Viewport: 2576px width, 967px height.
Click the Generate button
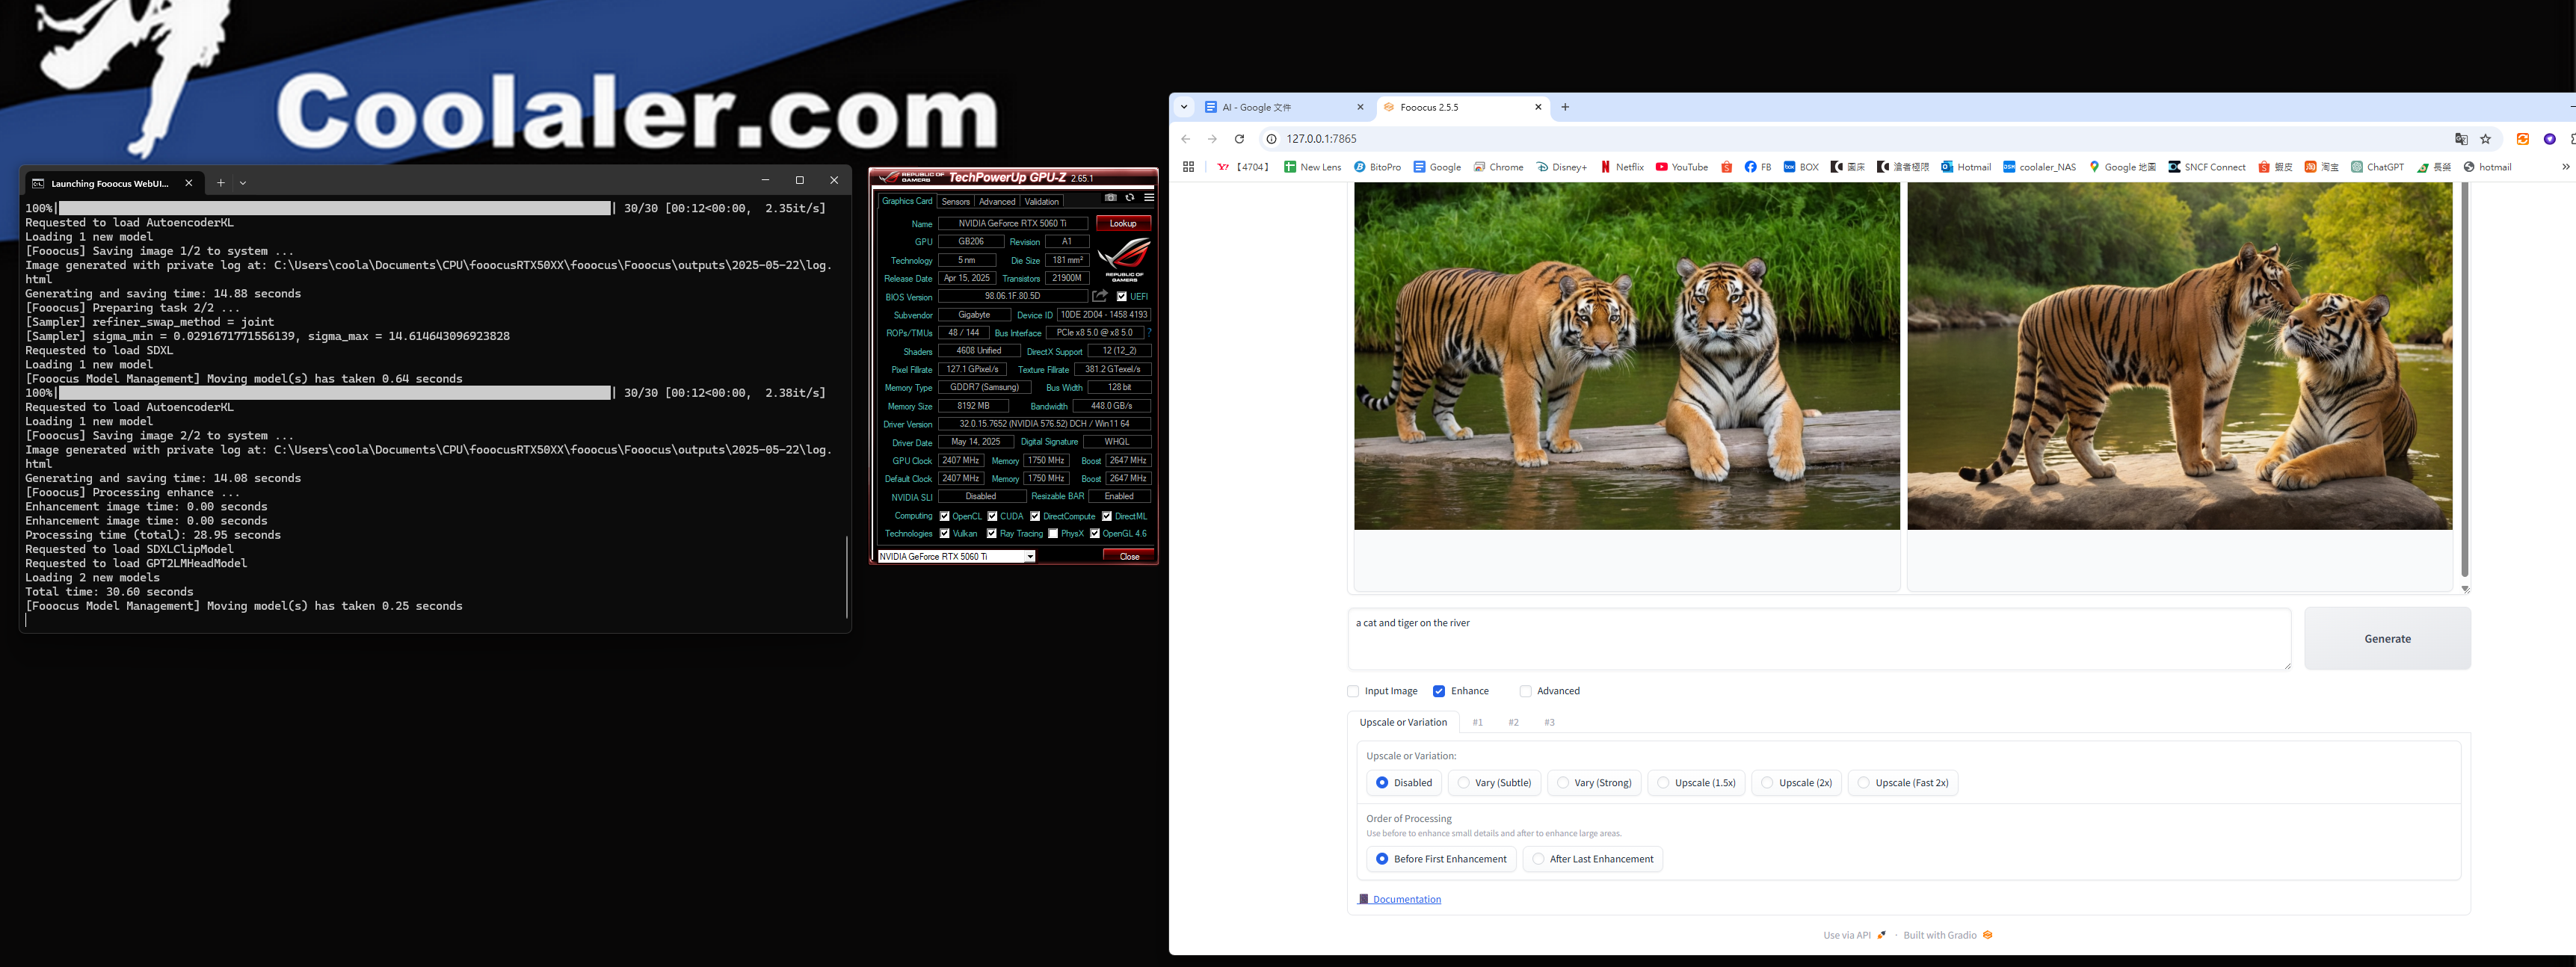tap(2387, 638)
